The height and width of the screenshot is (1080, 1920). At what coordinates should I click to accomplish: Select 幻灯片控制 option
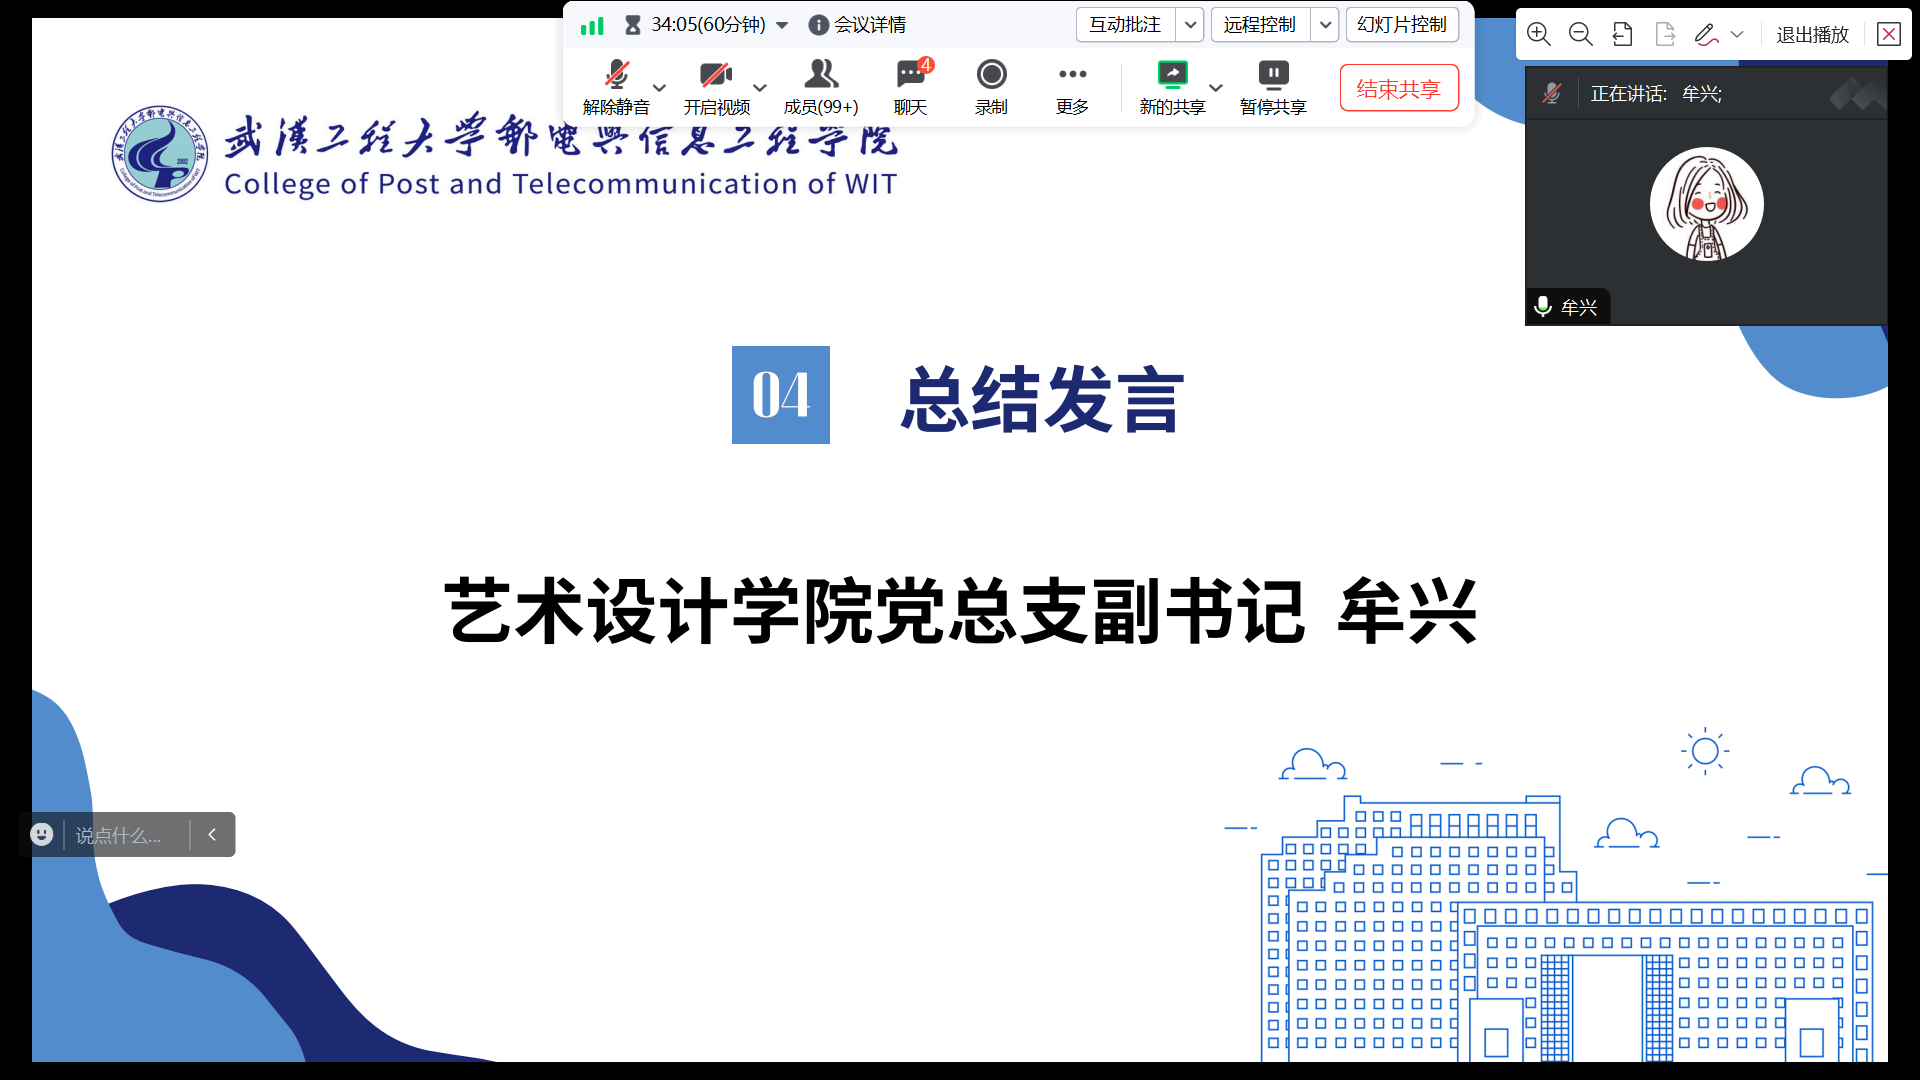(1402, 25)
